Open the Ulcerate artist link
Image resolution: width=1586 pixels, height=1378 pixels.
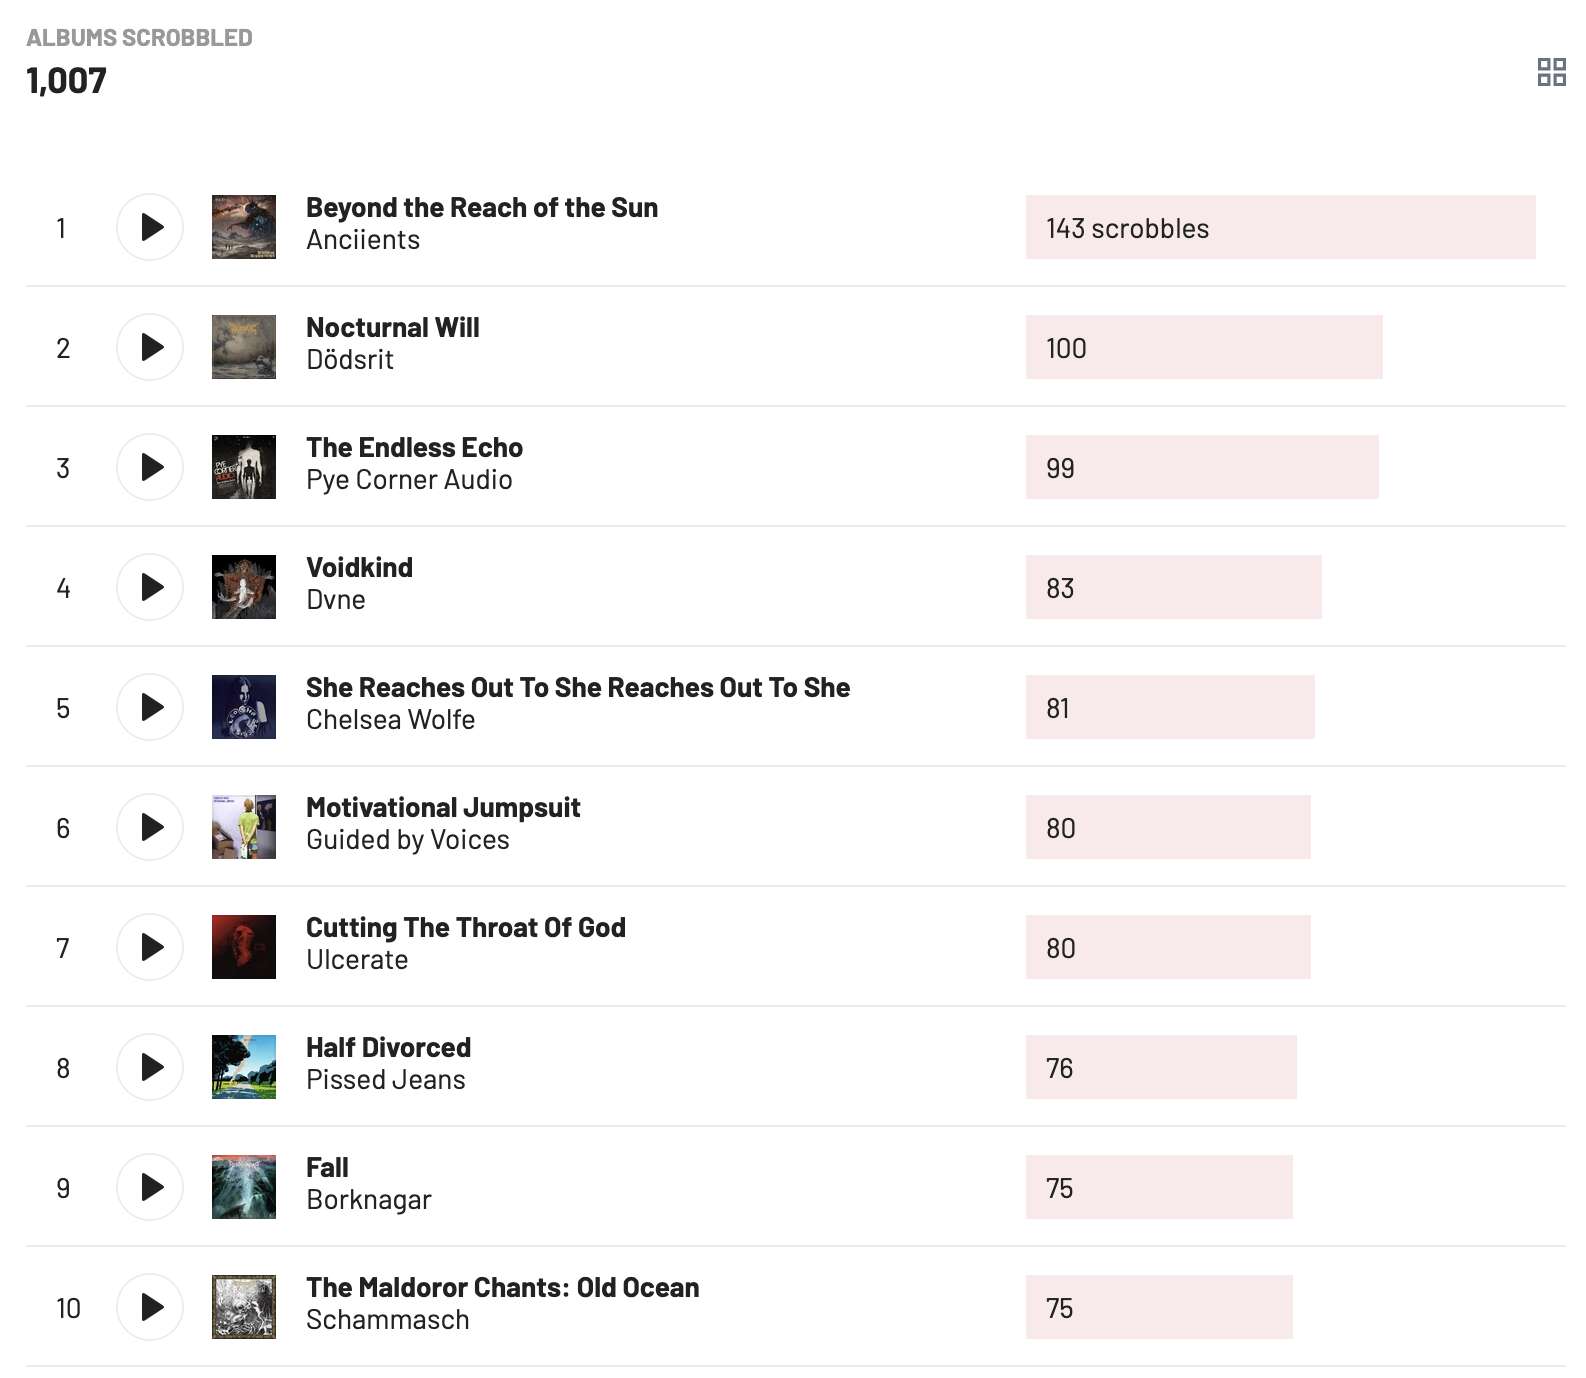tap(357, 960)
